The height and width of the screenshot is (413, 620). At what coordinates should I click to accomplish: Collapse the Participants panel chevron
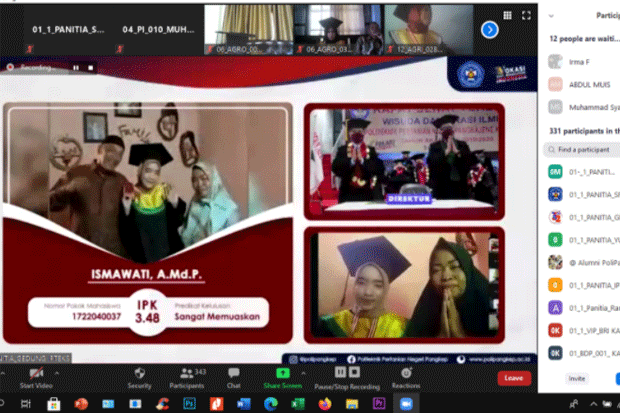551,16
